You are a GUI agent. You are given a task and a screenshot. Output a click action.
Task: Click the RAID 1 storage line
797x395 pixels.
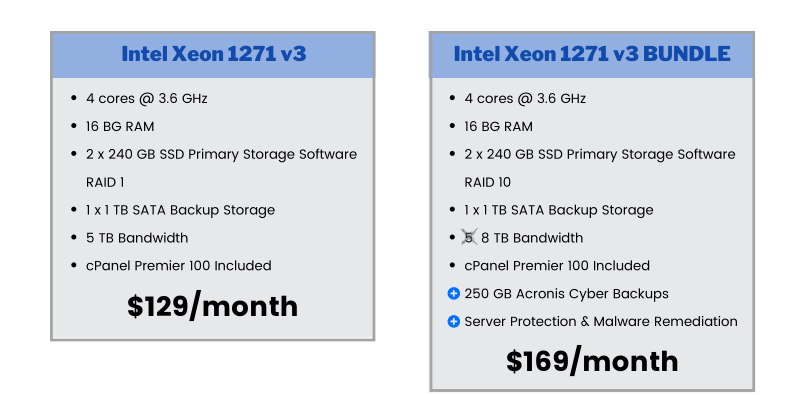222,168
